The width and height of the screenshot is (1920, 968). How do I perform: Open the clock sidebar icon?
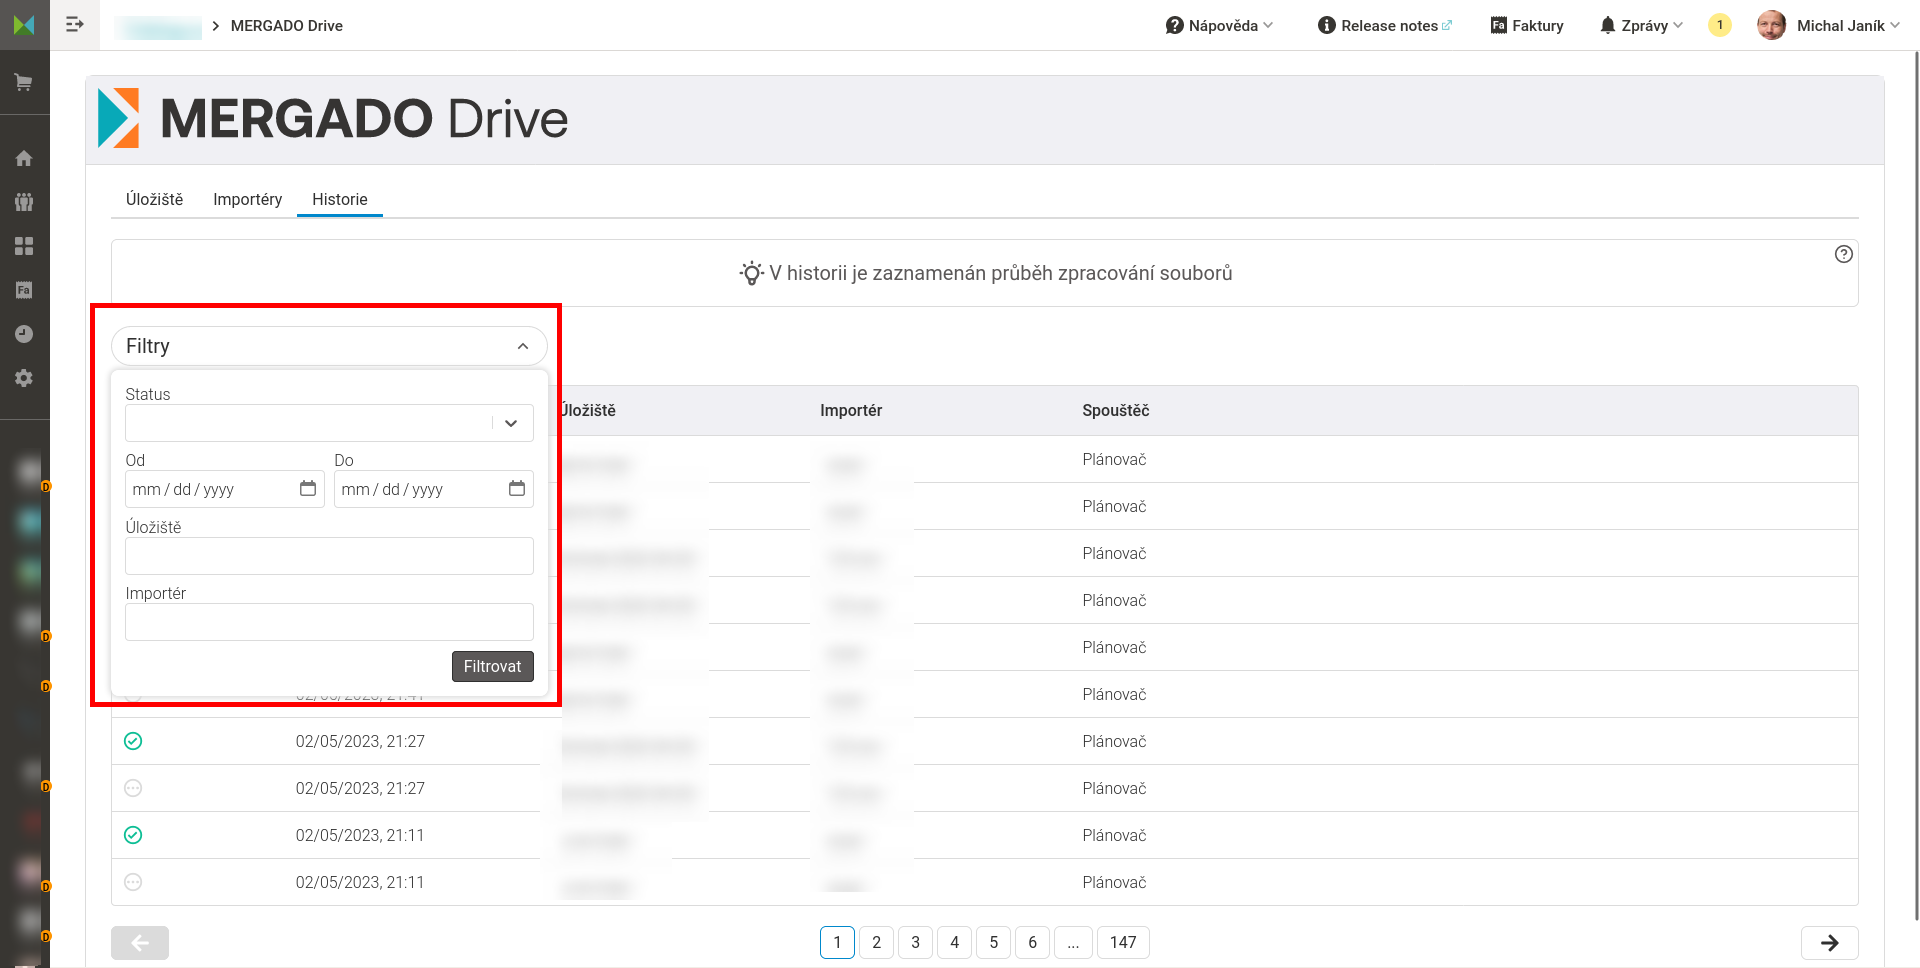point(24,334)
